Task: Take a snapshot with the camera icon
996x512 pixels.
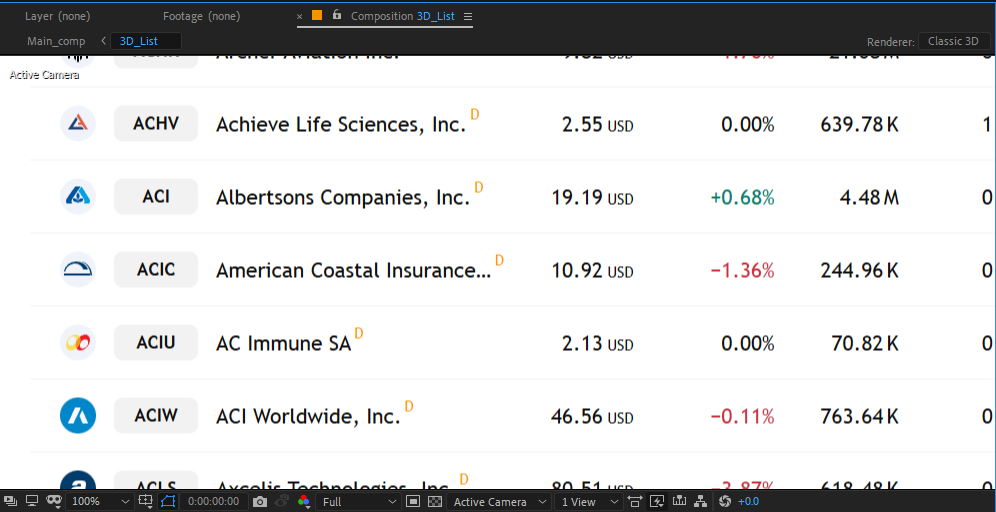Action: 260,501
